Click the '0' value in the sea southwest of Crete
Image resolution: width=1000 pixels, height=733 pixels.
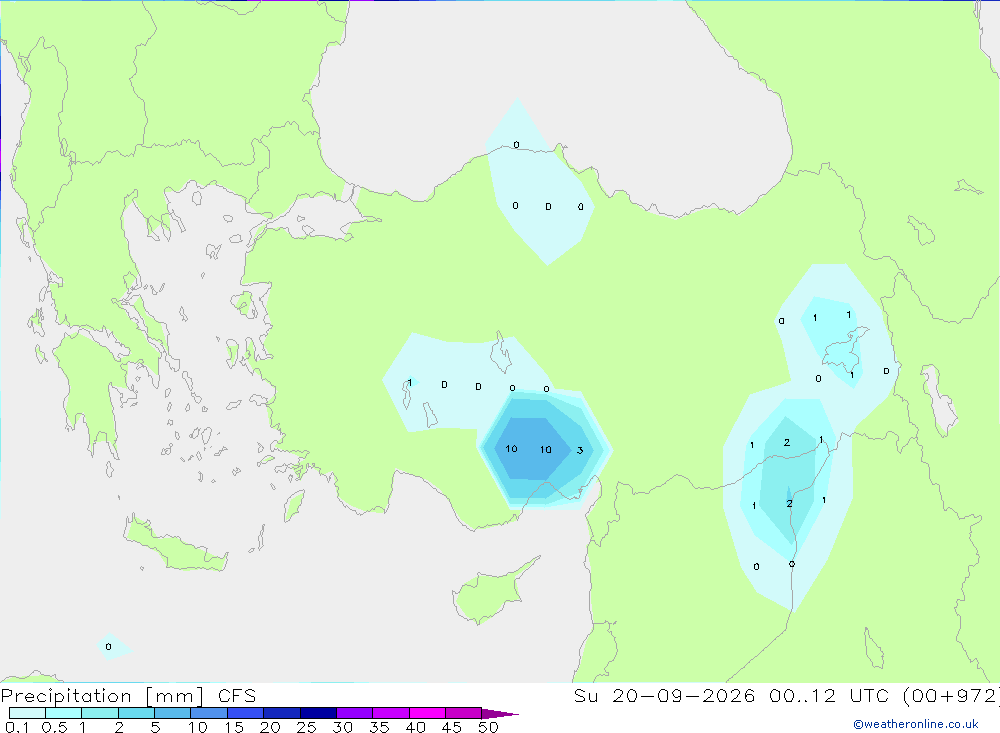(x=108, y=647)
